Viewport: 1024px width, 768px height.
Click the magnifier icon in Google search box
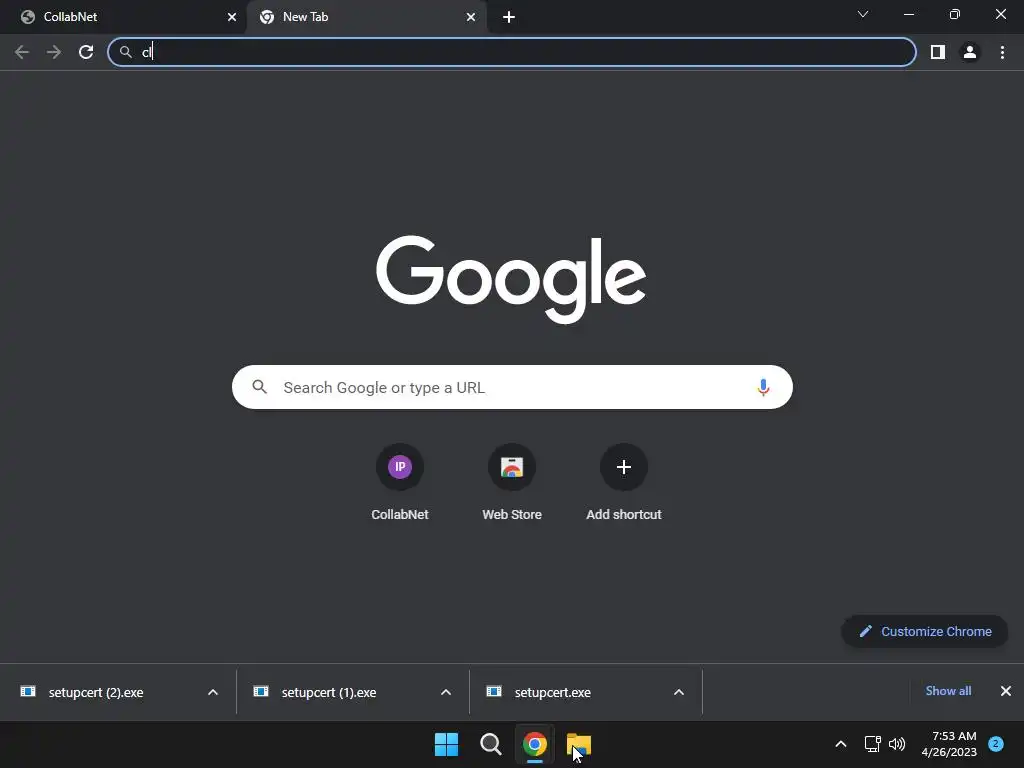tap(260, 387)
